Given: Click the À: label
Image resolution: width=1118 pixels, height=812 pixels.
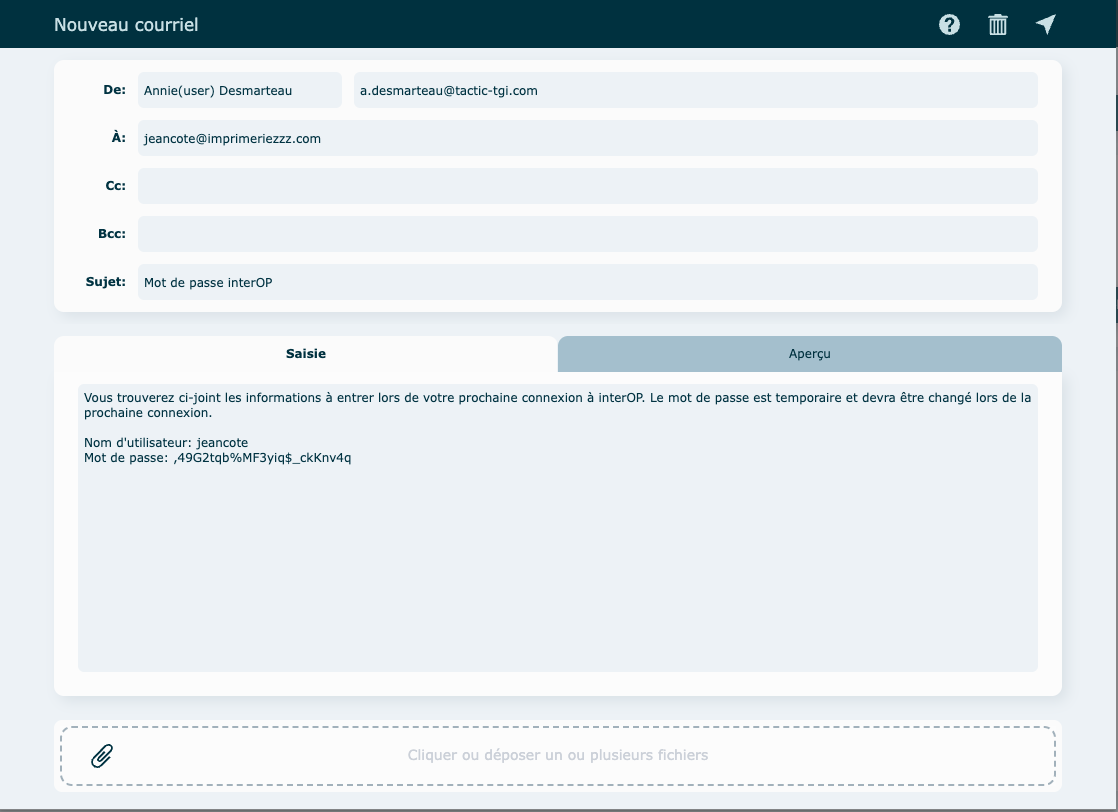Looking at the screenshot, I should click(118, 138).
